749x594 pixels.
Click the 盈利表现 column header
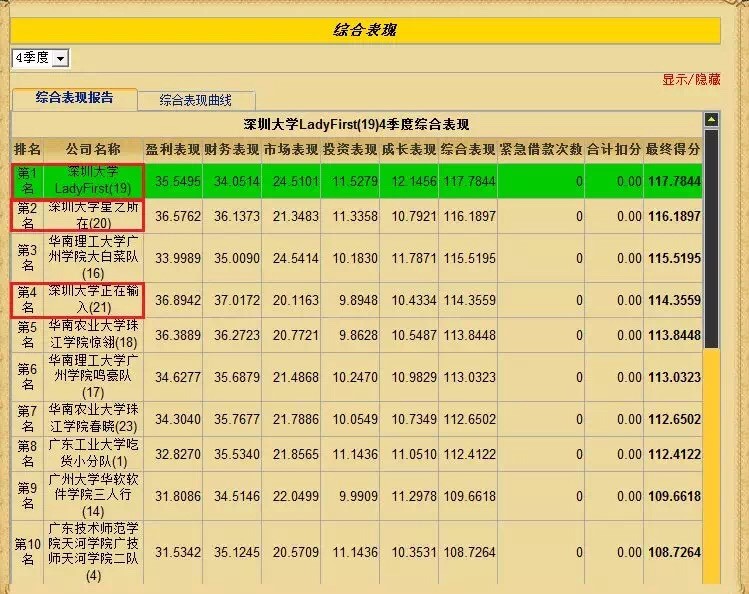[173, 149]
